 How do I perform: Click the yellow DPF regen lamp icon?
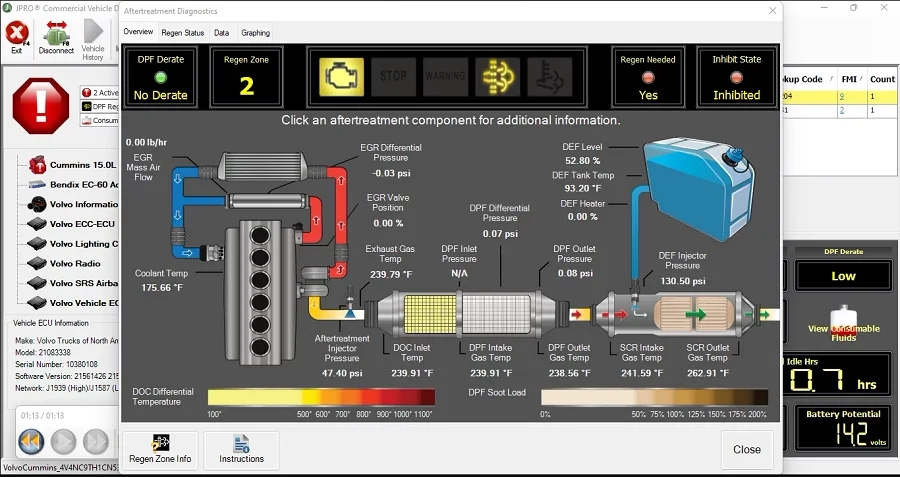[498, 76]
